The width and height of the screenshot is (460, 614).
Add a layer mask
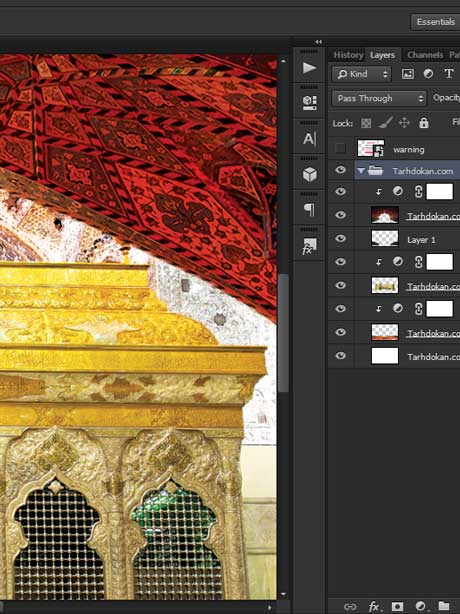click(397, 607)
